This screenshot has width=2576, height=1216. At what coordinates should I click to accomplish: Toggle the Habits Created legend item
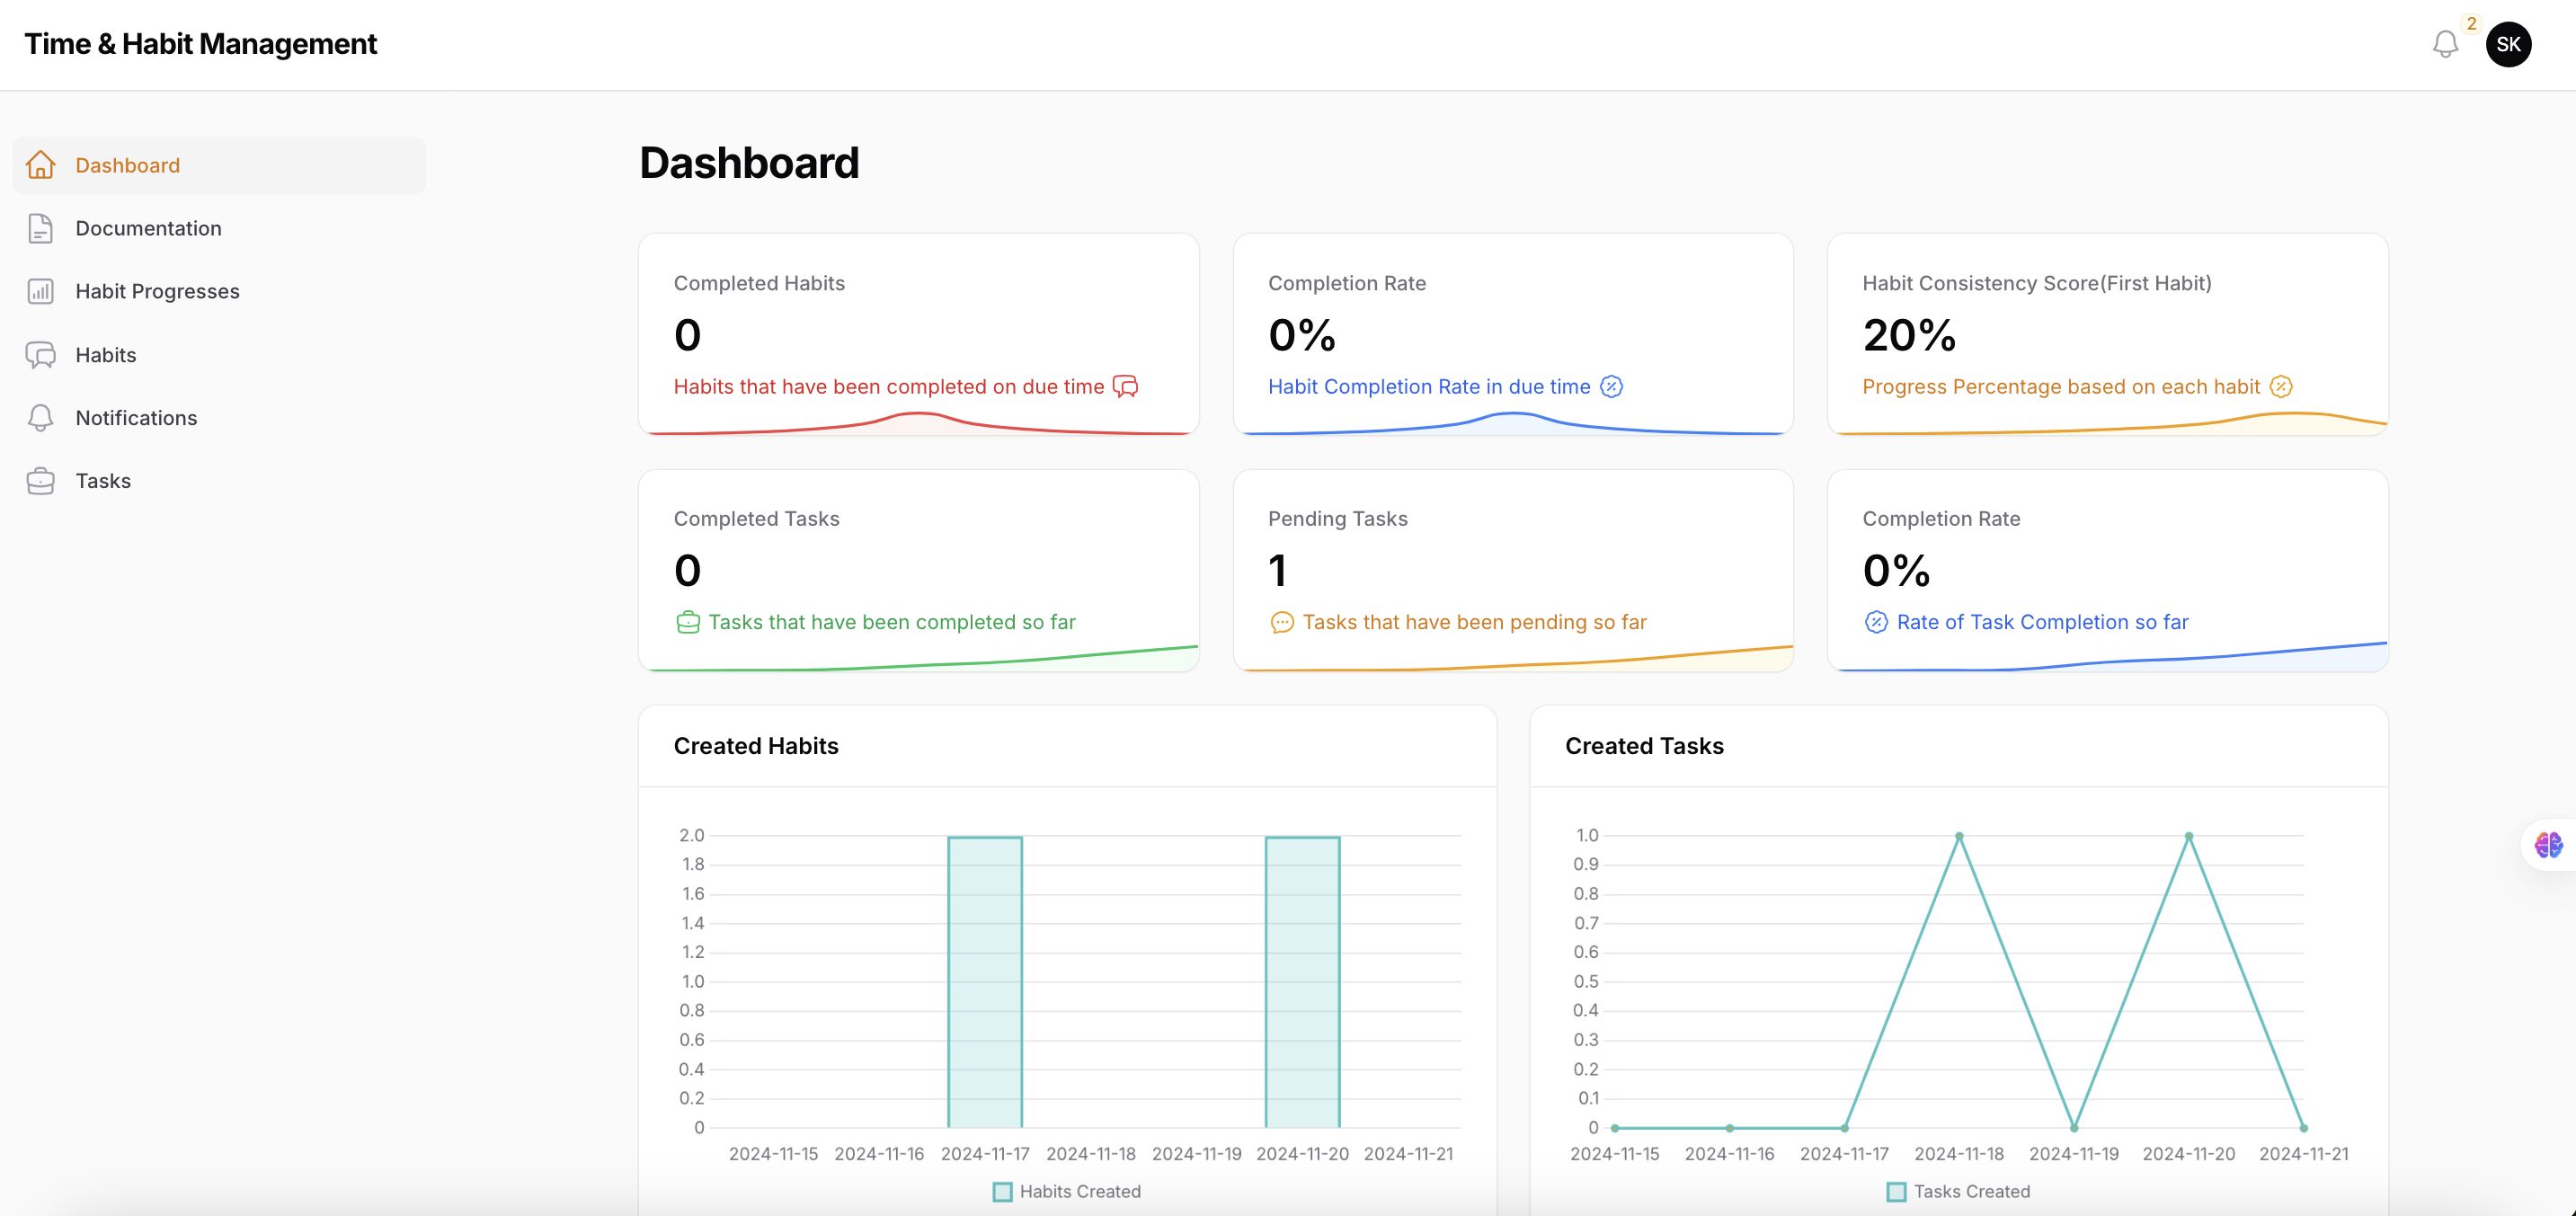click(1066, 1191)
